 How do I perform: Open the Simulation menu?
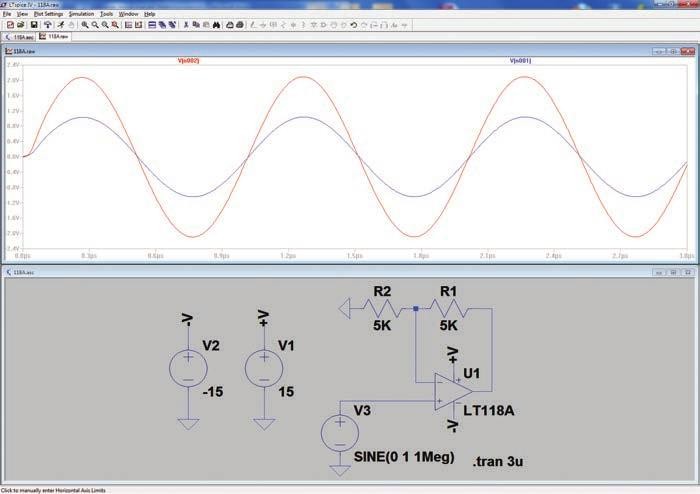[x=81, y=14]
